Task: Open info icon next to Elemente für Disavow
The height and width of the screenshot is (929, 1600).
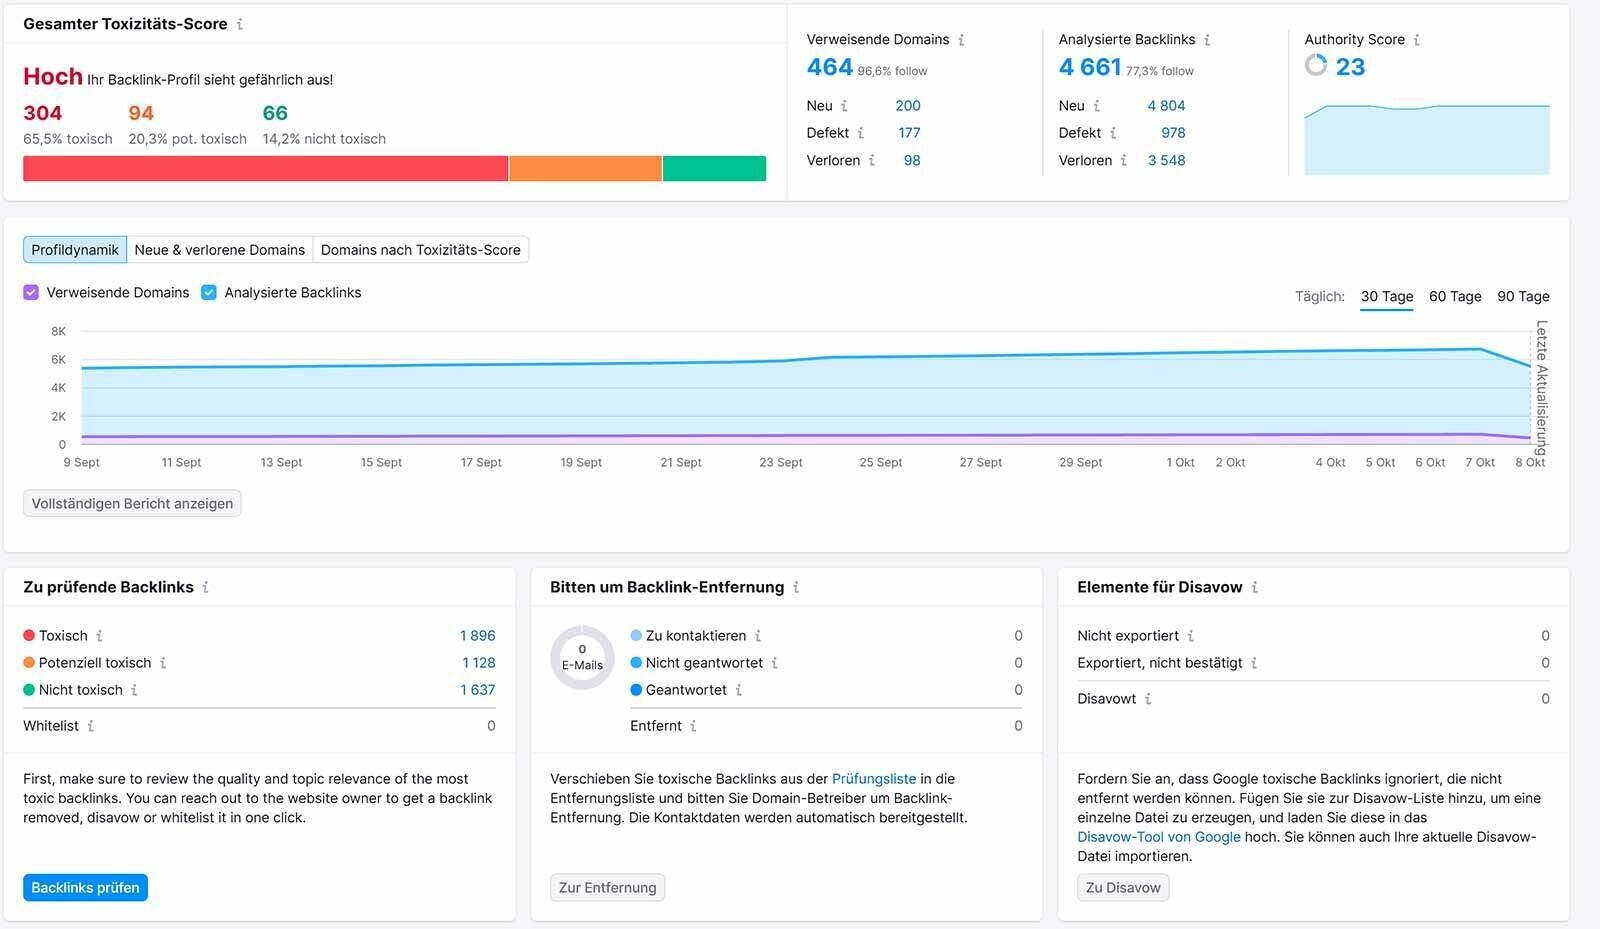Action: 1254,588
